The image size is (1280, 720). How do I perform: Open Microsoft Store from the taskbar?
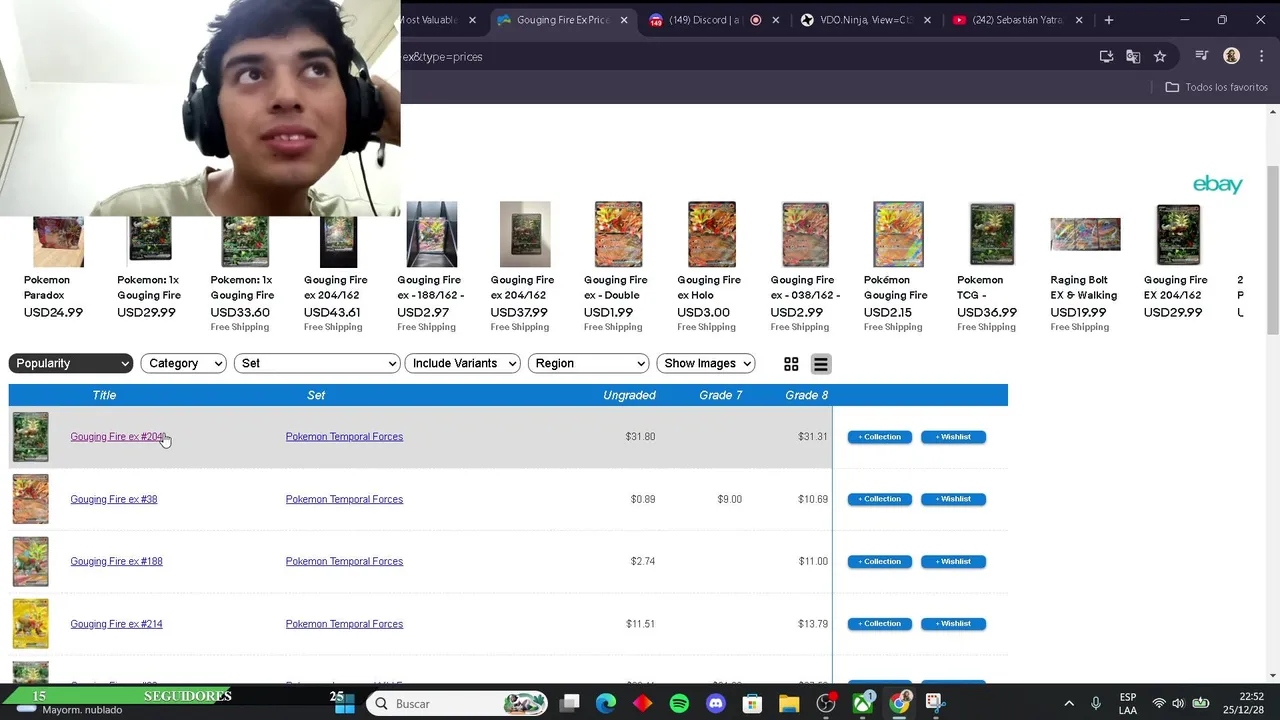pos(752,704)
